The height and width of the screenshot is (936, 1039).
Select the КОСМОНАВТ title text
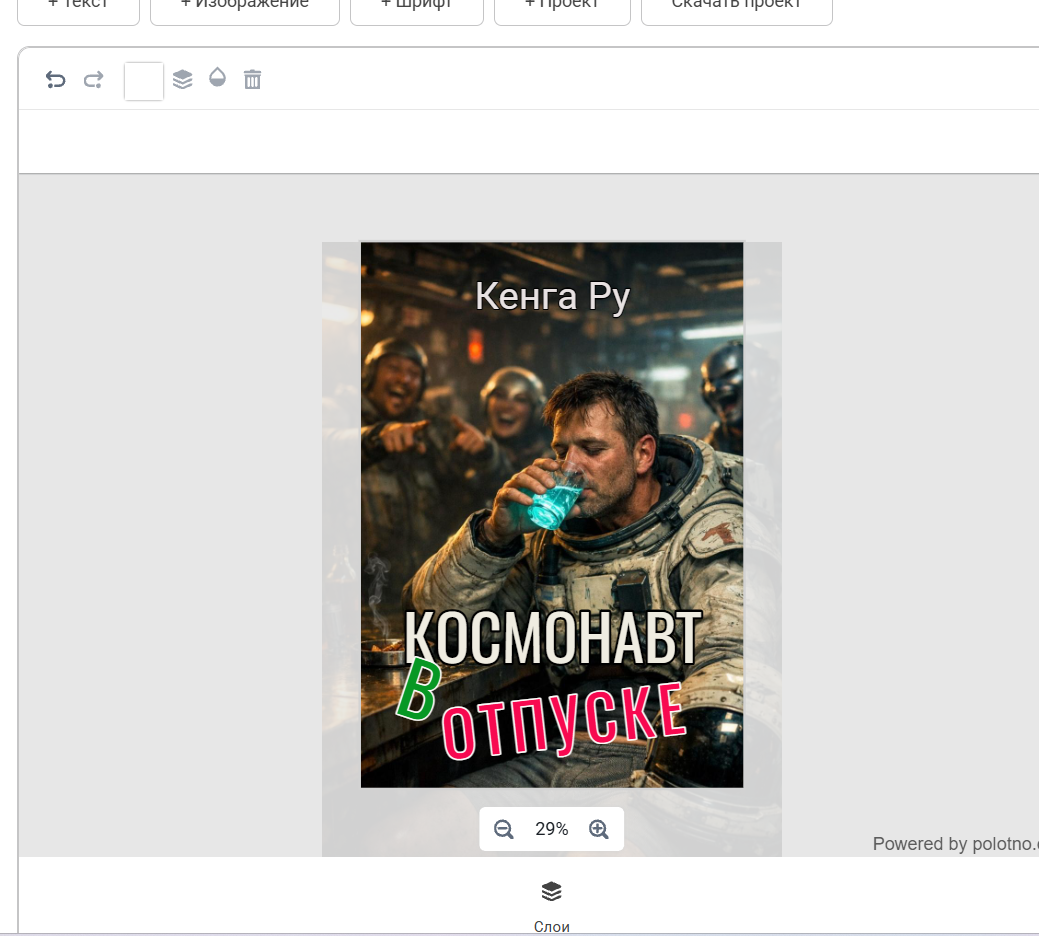click(x=553, y=637)
